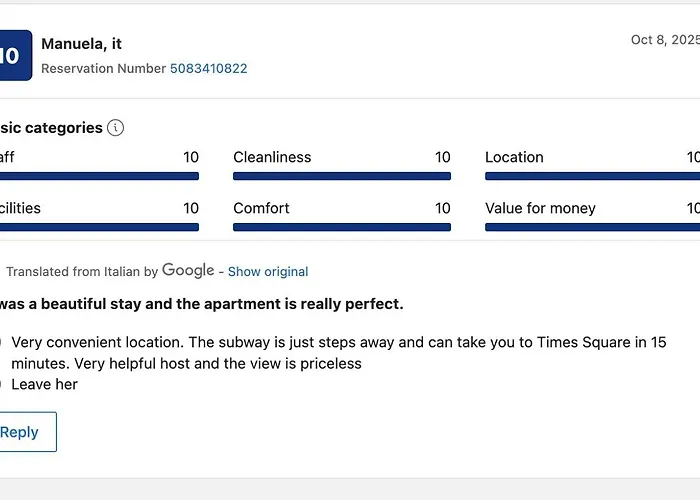Click the Staff rating bar
Screen dimensions: 700x500
click(99, 176)
